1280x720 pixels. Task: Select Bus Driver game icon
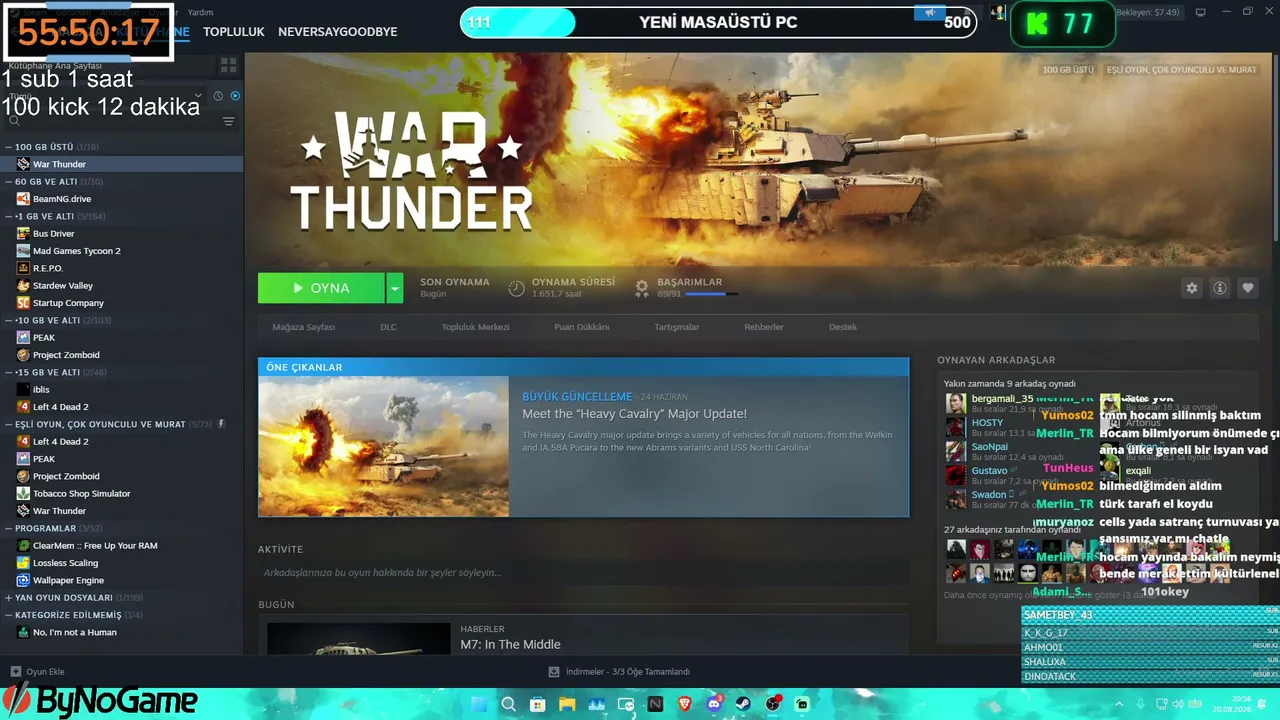pyautogui.click(x=24, y=234)
